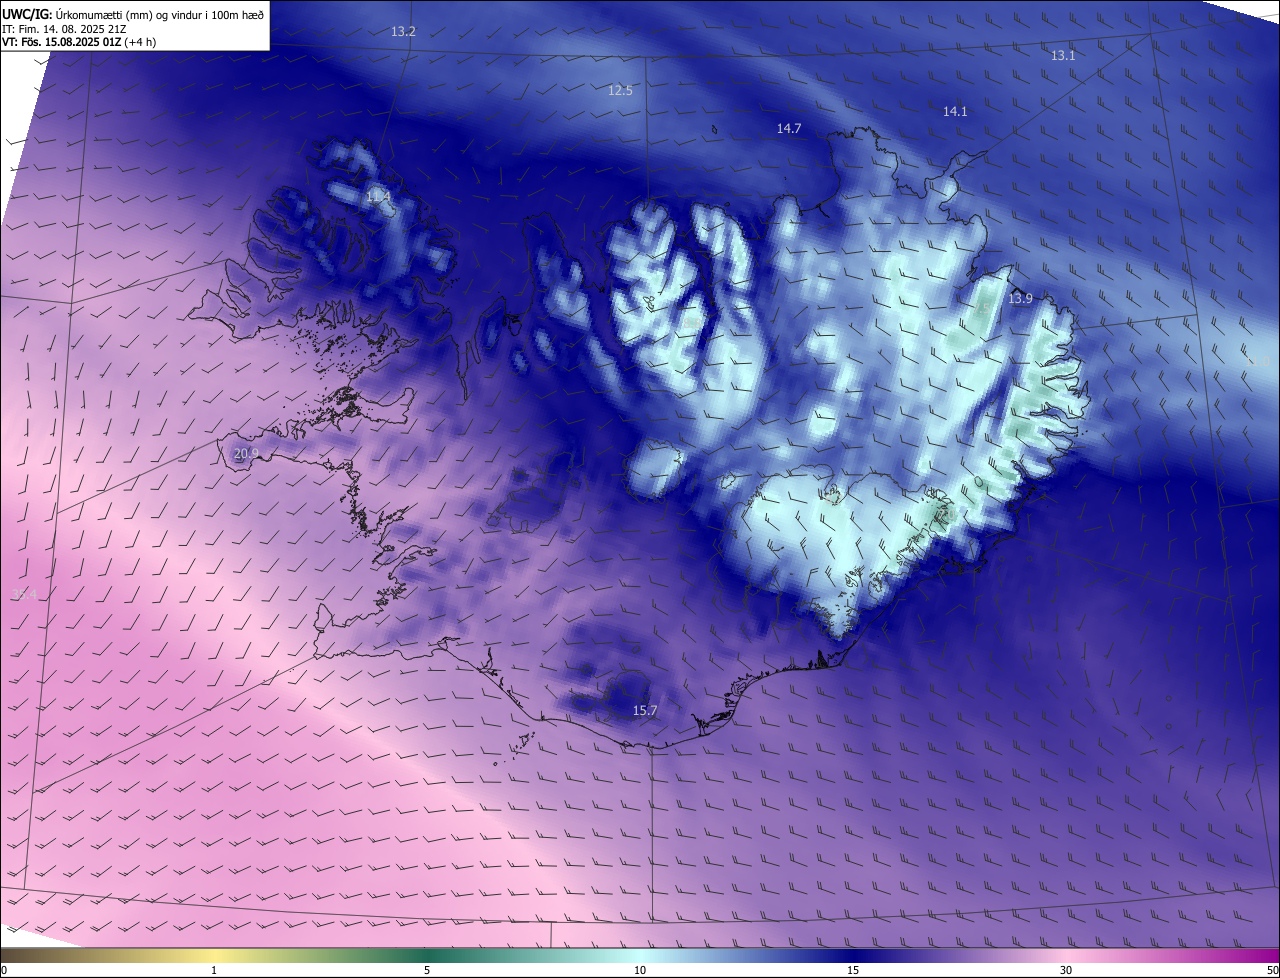Click the 10 tick on the color scale
Screen dimensions: 1280x978
pyautogui.click(x=640, y=971)
